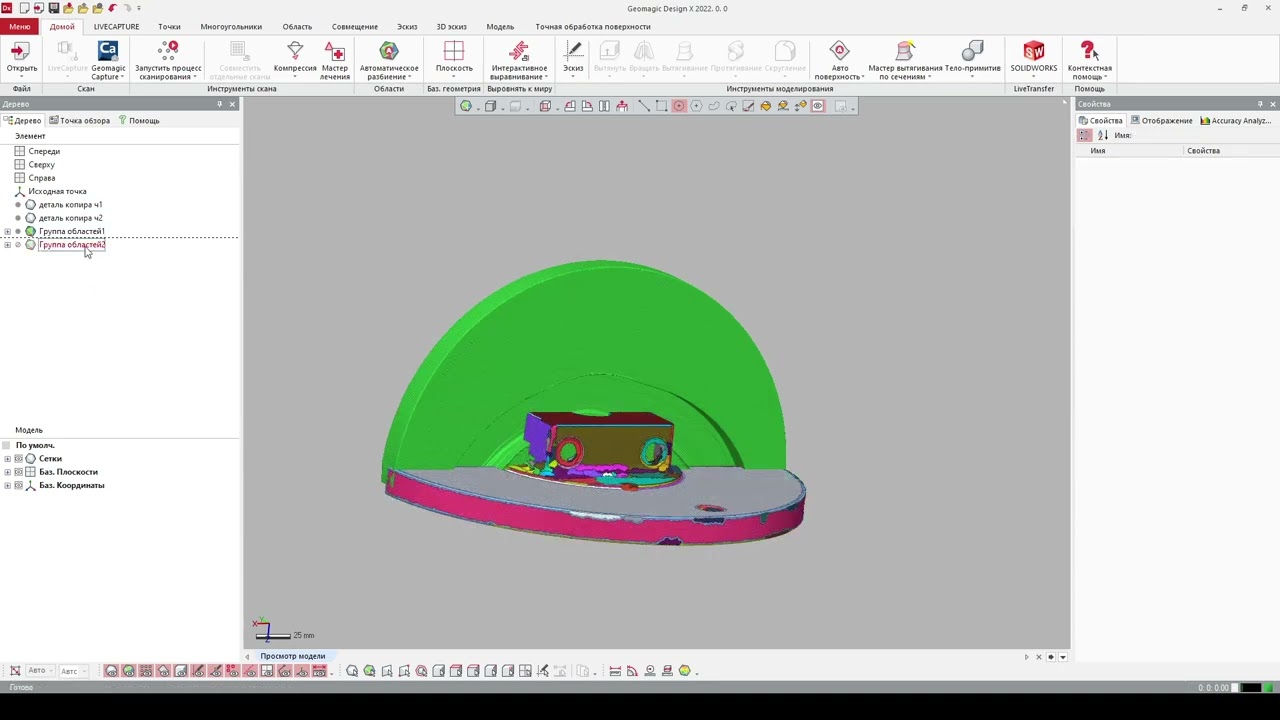Expand the Баз. Координаты model node
The width and height of the screenshot is (1280, 720).
click(x=7, y=486)
